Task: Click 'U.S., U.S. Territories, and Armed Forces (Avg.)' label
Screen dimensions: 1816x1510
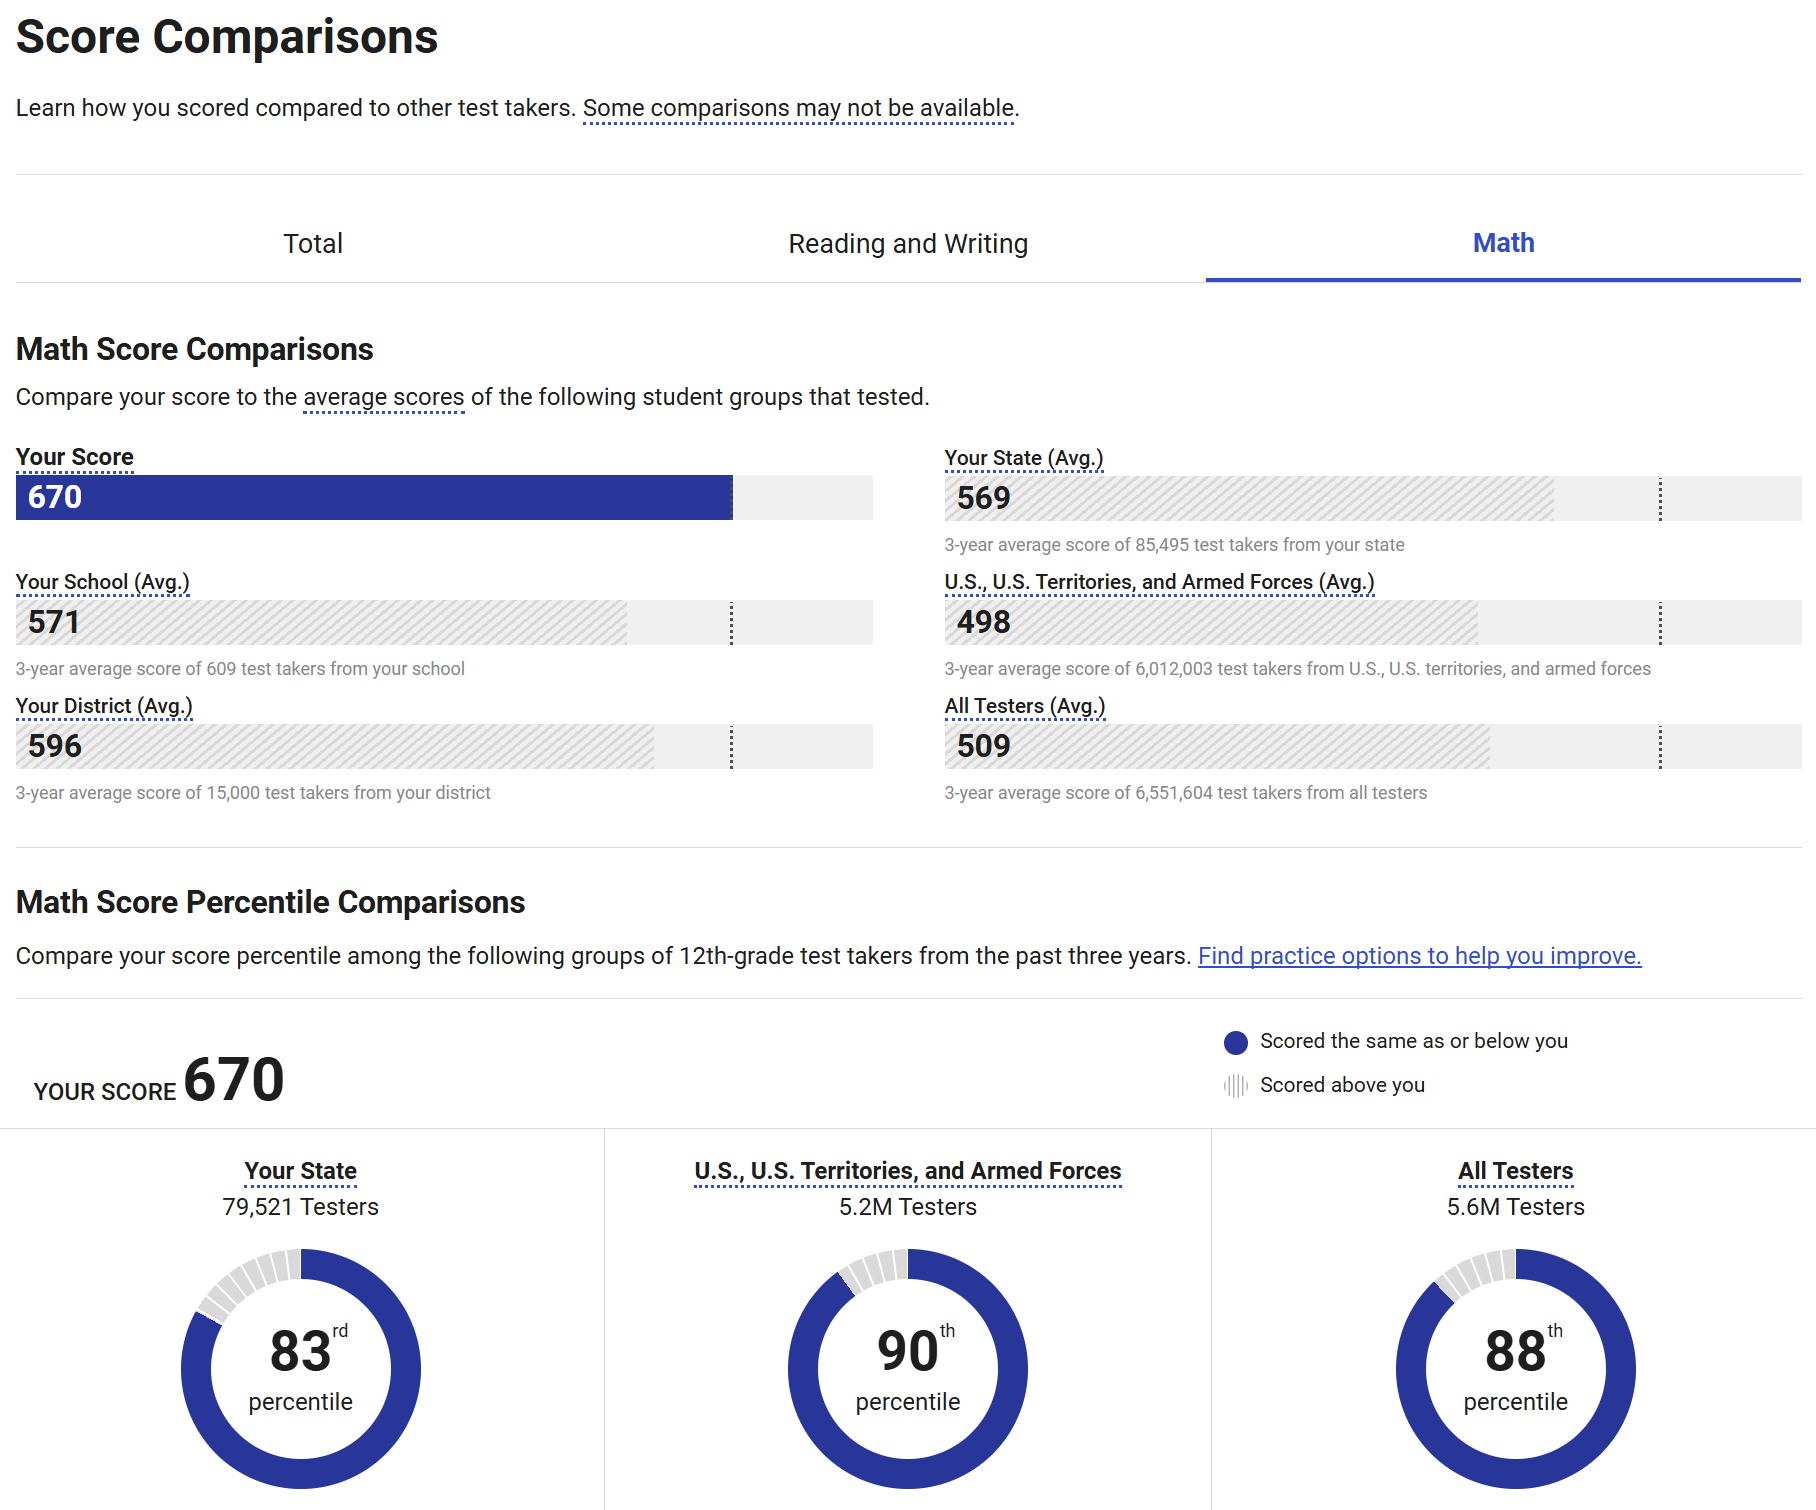Action: click(1159, 582)
